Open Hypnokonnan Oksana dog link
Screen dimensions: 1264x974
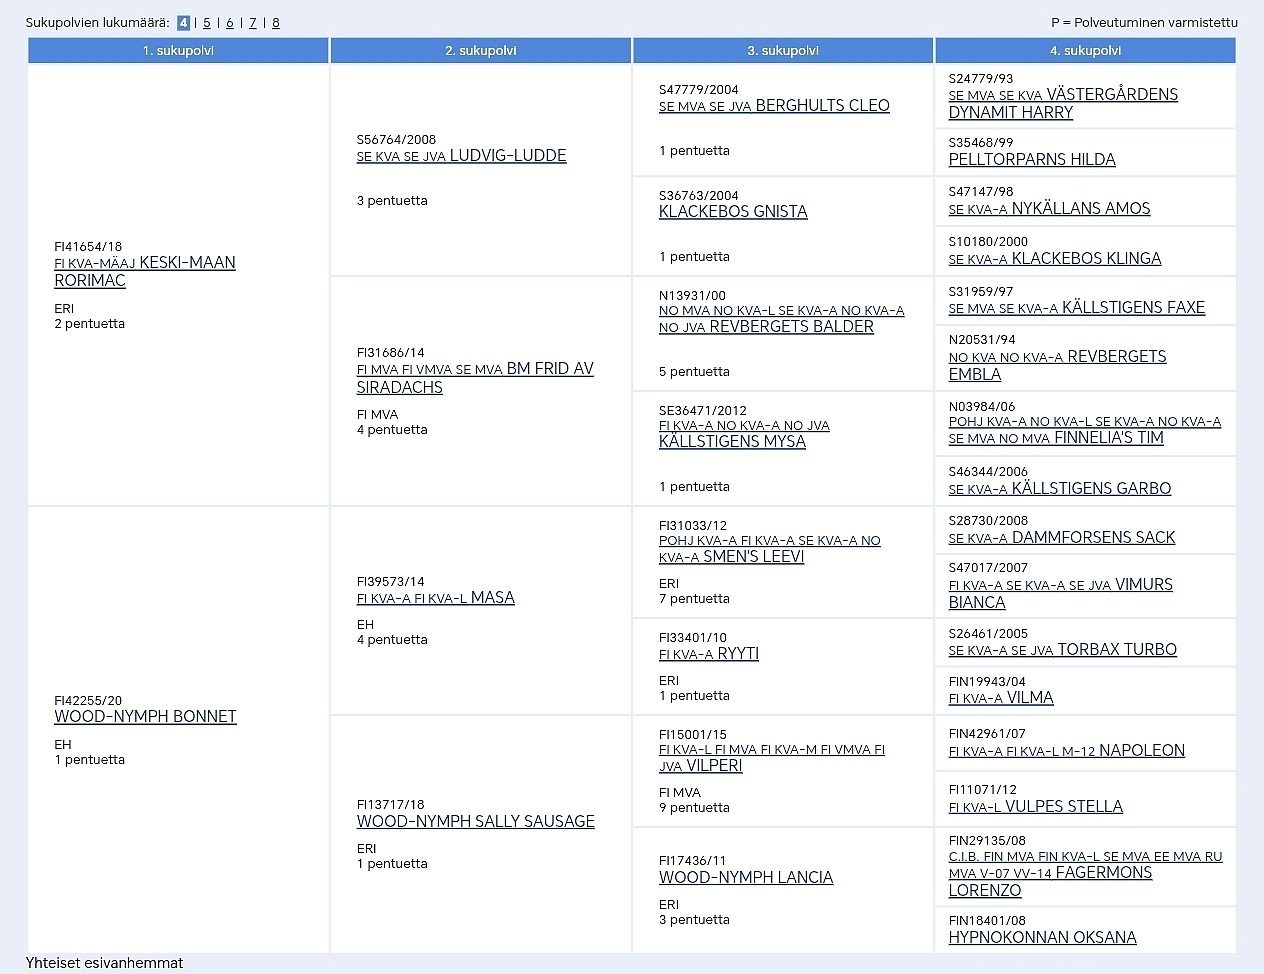[1042, 937]
